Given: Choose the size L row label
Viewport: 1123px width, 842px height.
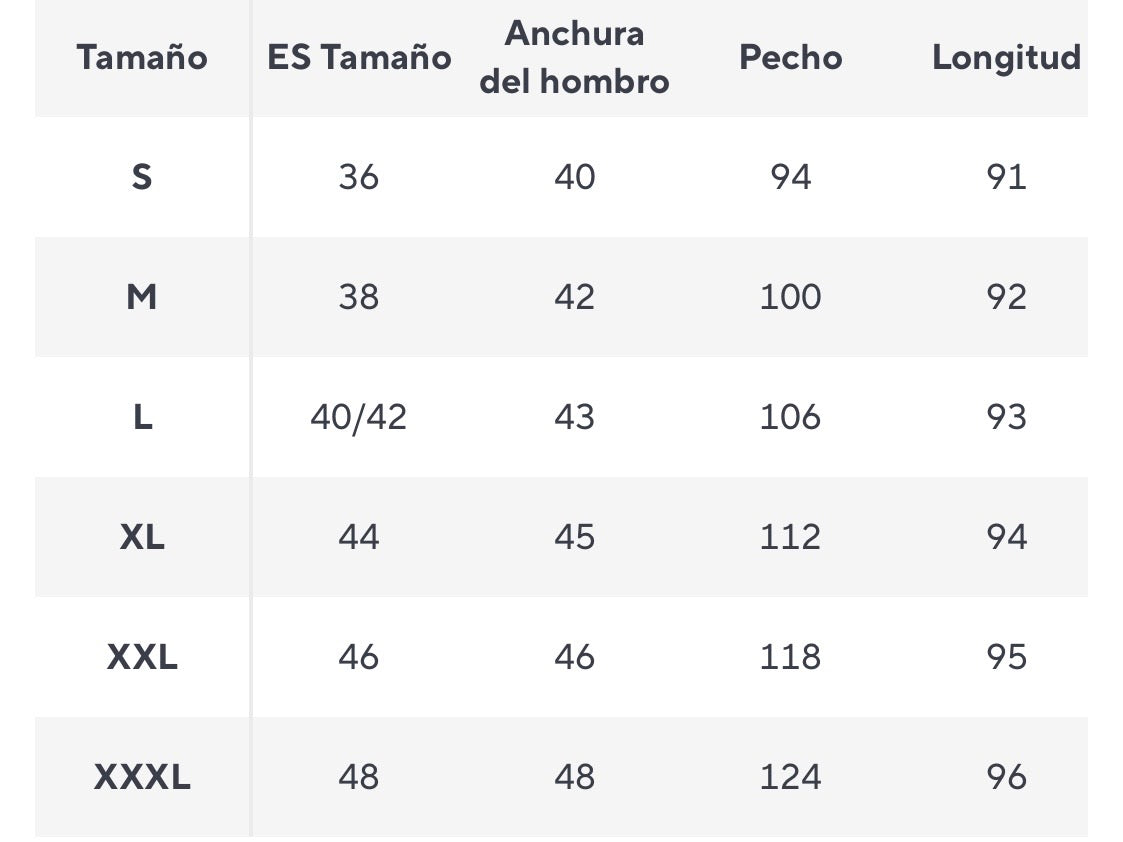Looking at the screenshot, I should click(142, 417).
